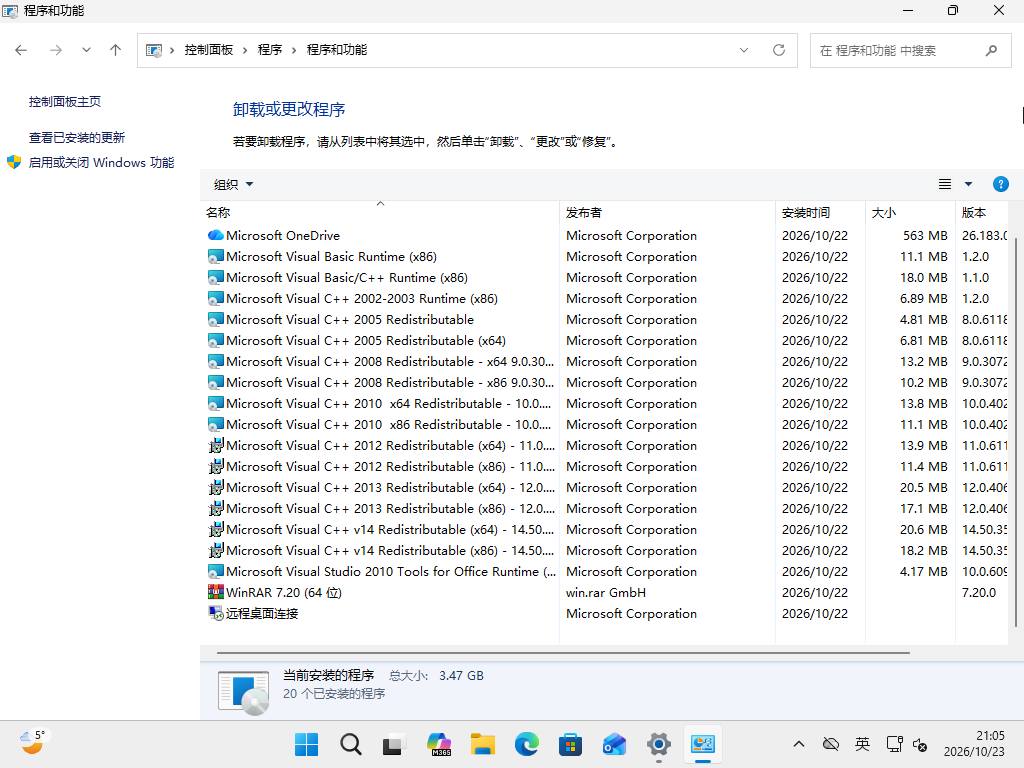Open taskbar Search
Viewport: 1024px width, 768px height.
(x=351, y=744)
